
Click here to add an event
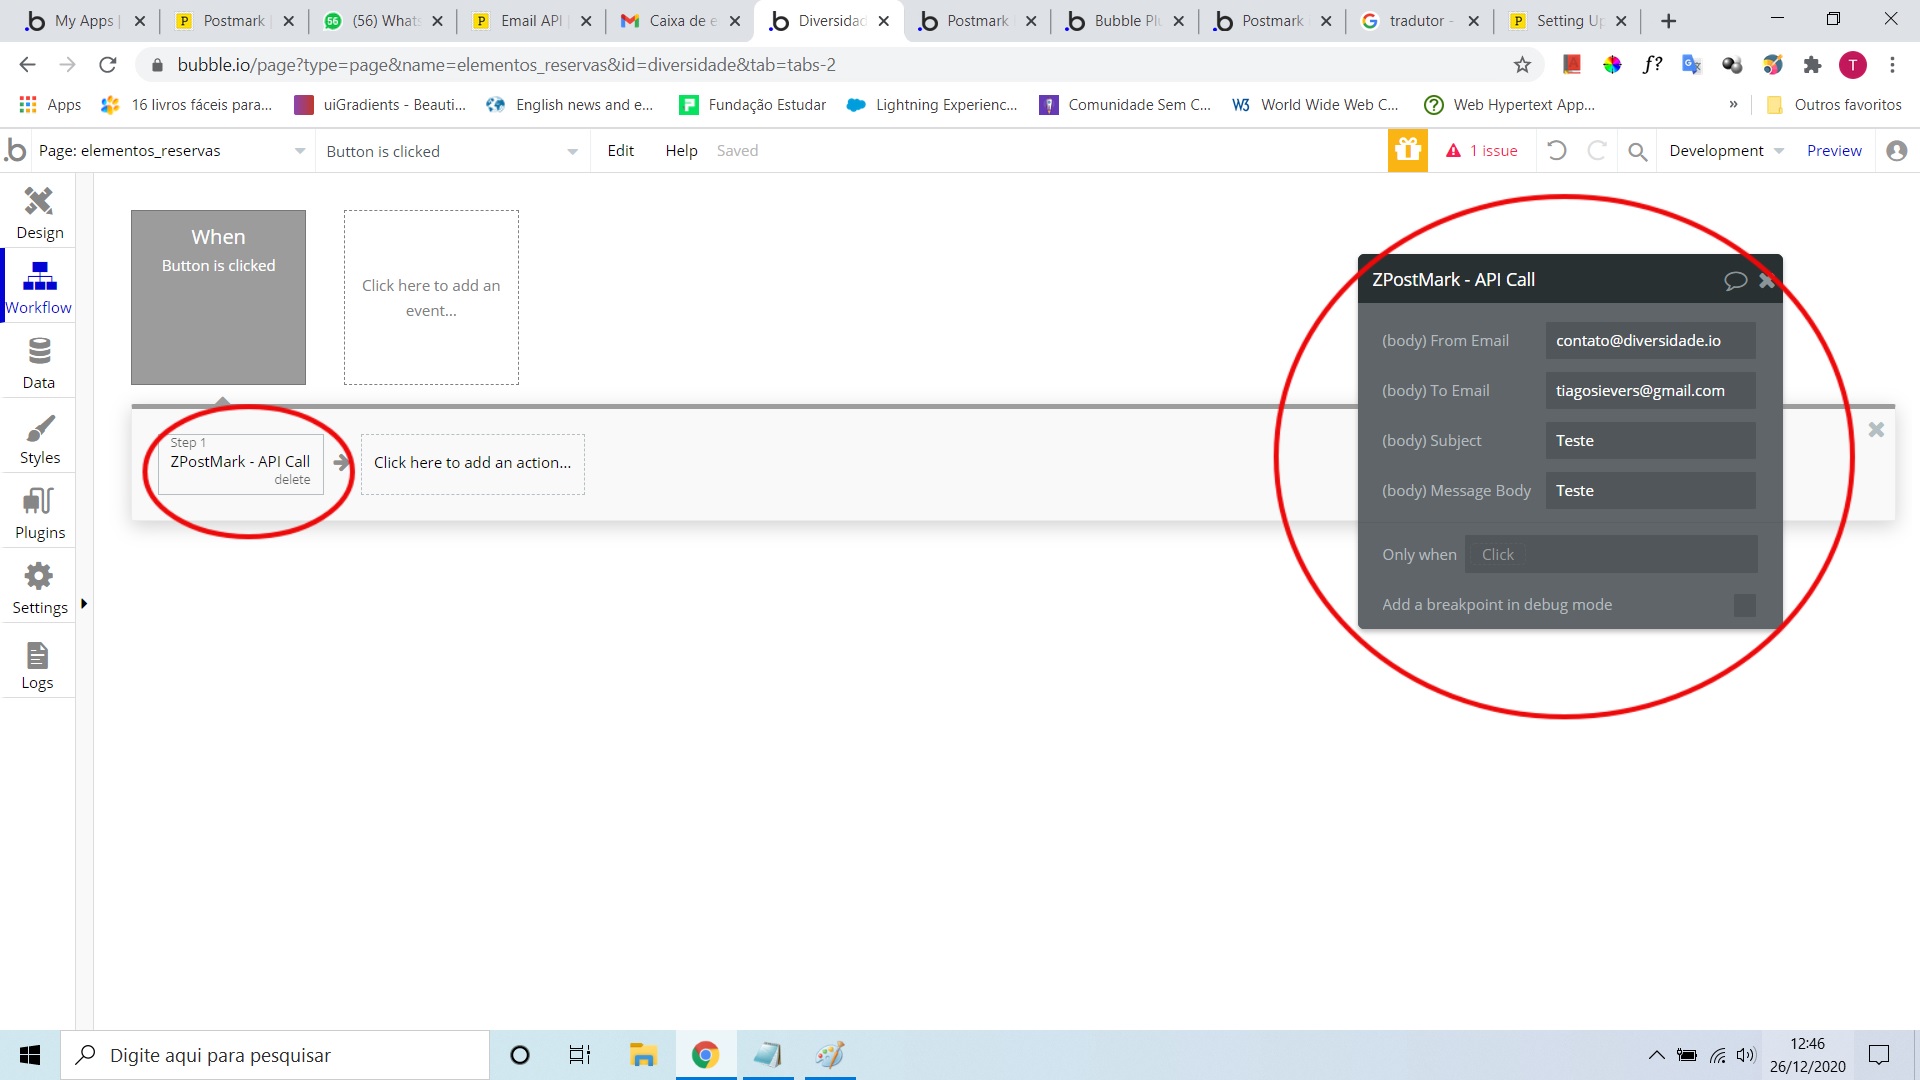431,297
